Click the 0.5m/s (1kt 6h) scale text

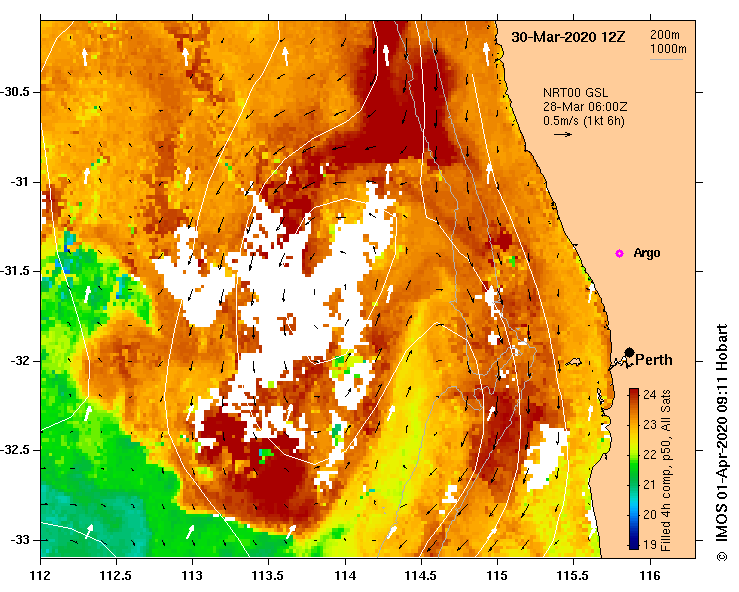coord(583,121)
